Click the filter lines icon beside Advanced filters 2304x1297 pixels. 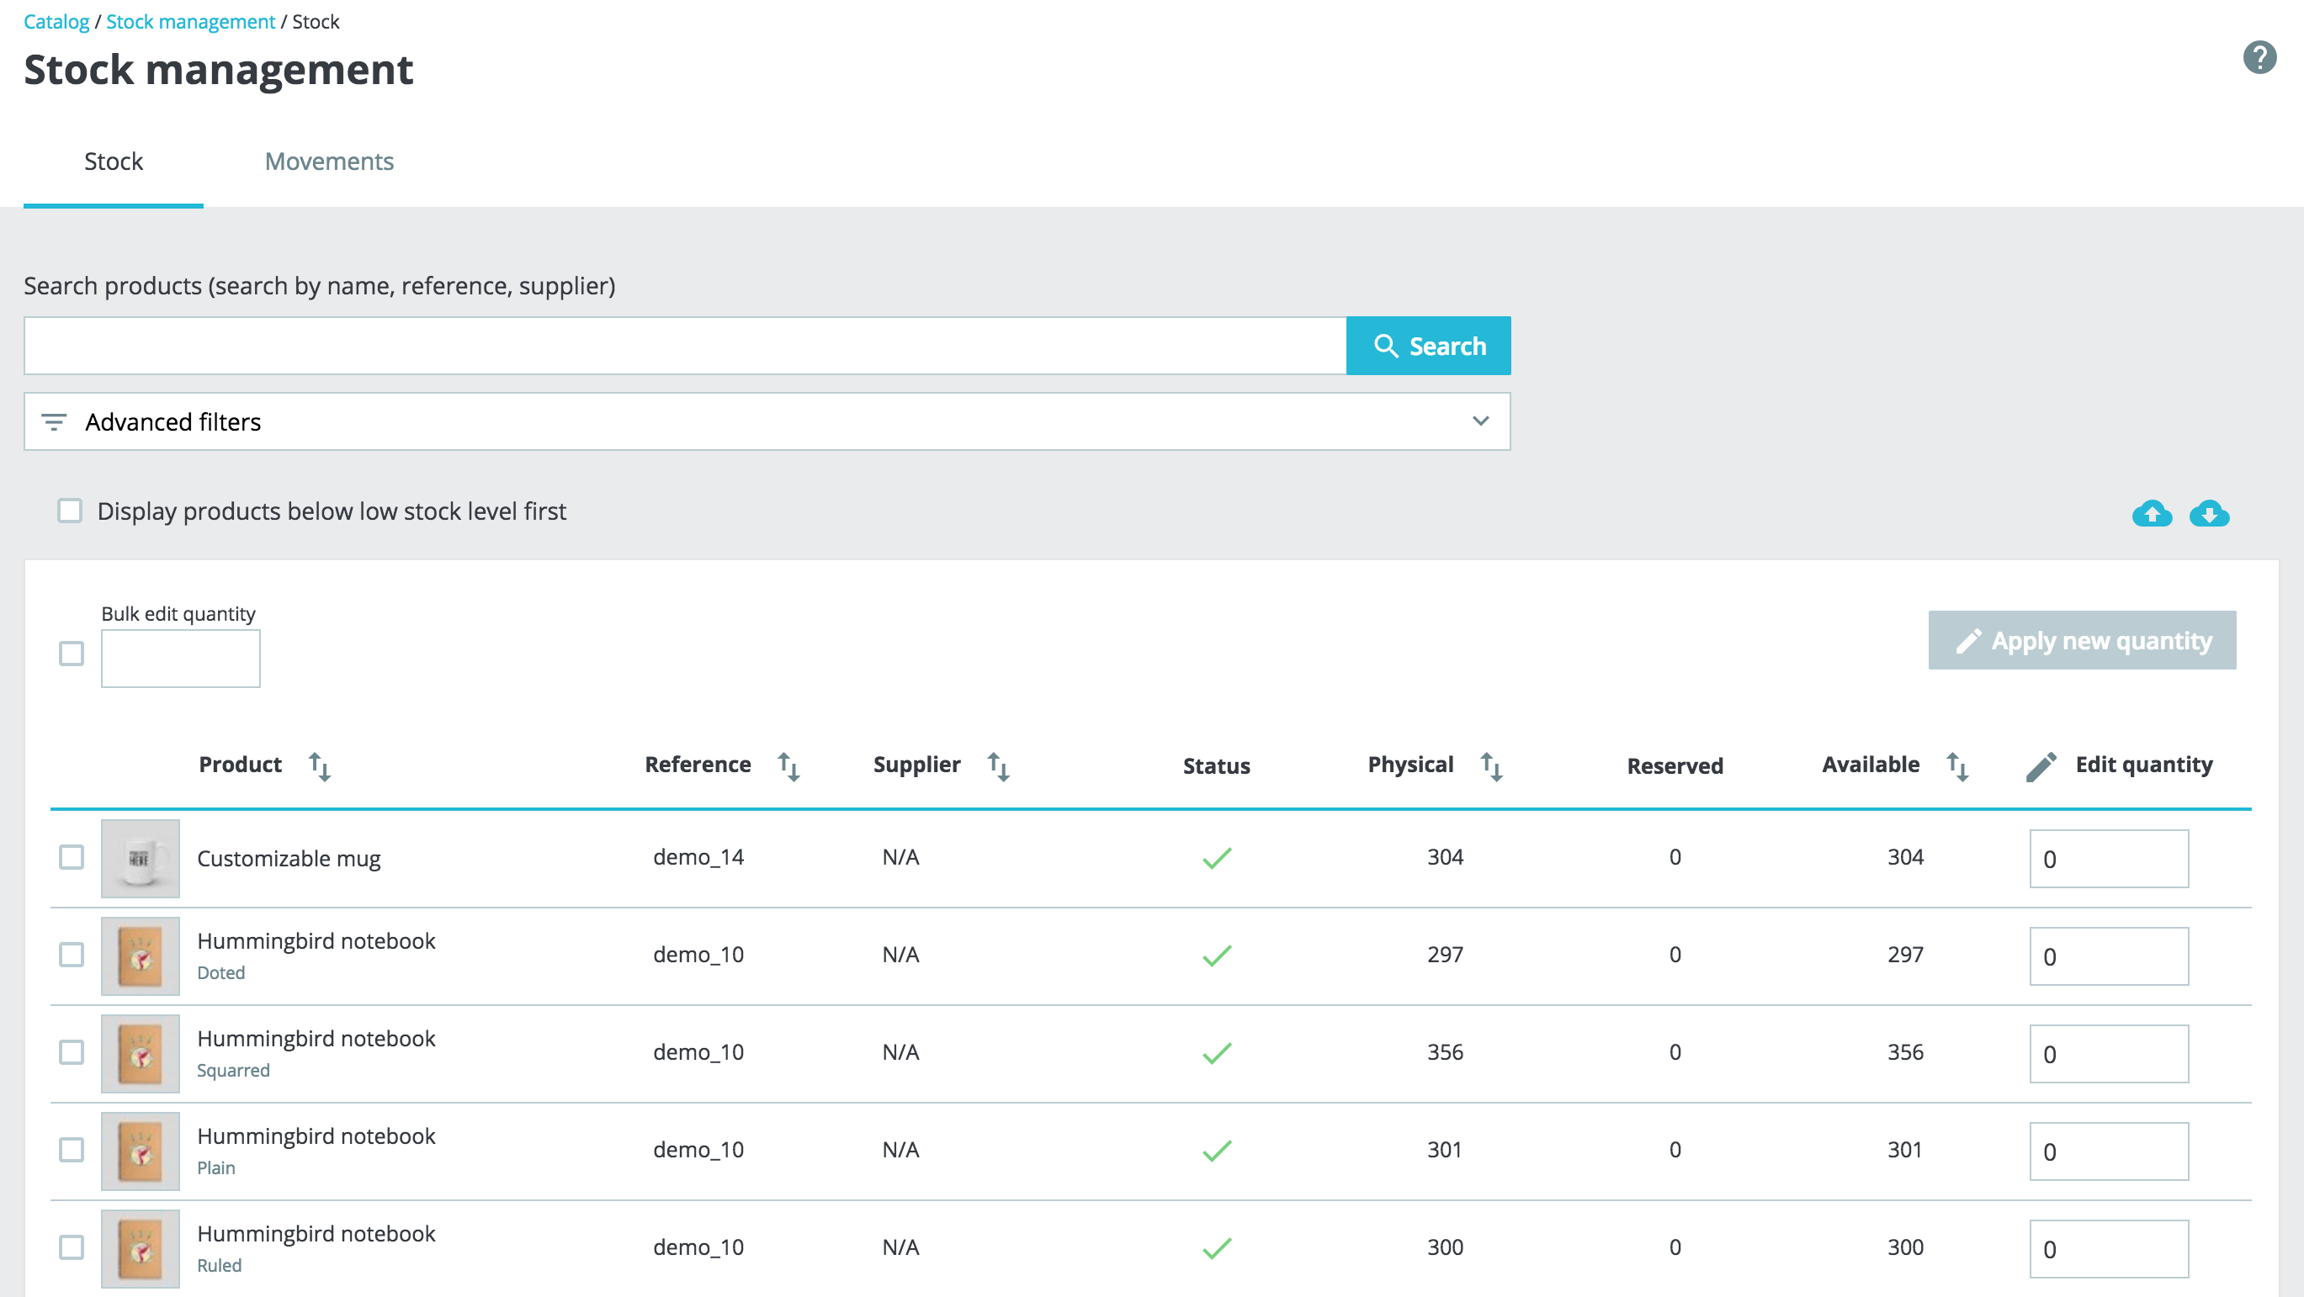[x=54, y=422]
